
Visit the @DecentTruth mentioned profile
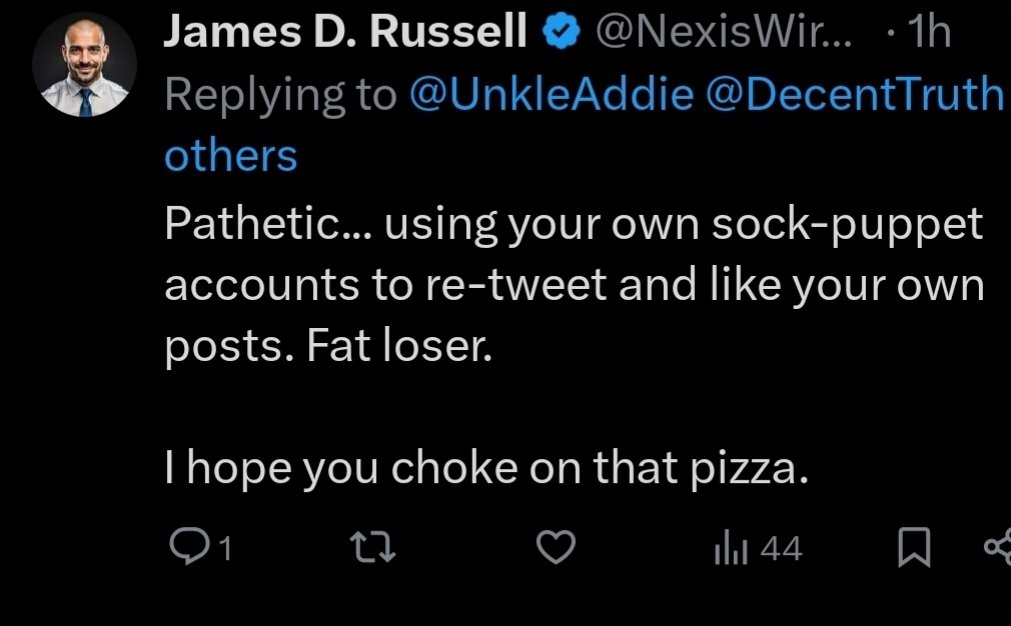click(855, 94)
